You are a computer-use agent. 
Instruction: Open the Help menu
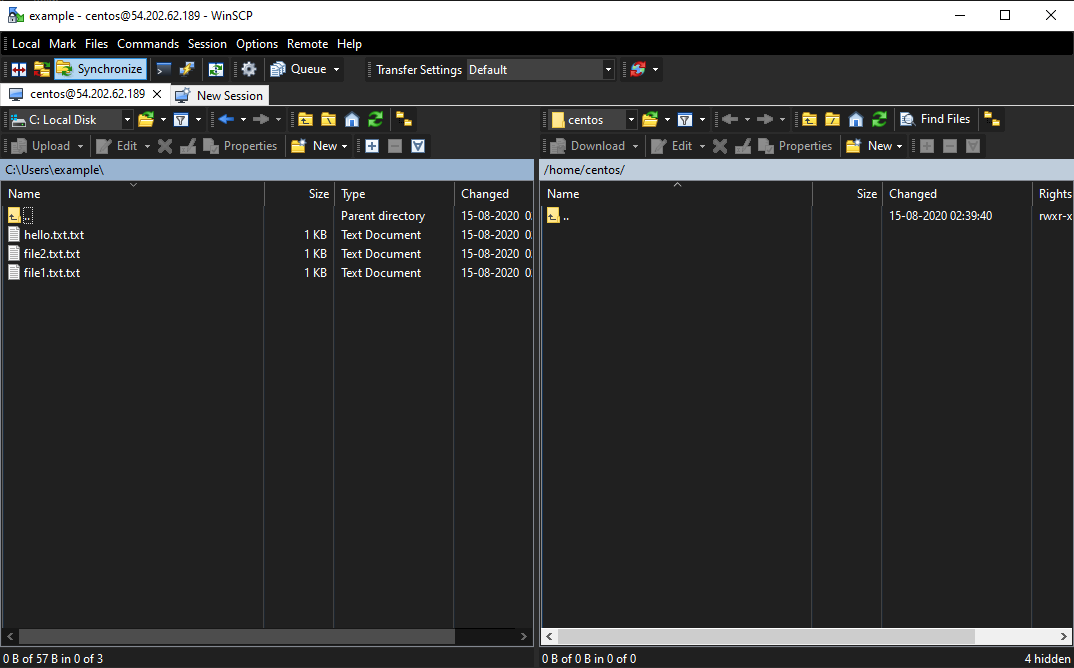[349, 44]
